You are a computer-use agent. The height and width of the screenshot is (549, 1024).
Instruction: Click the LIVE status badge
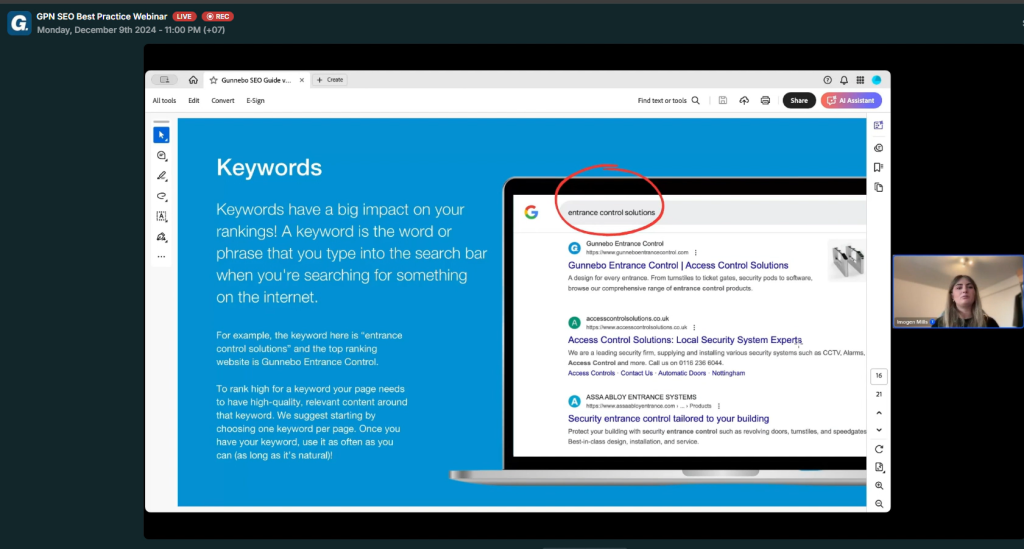(x=184, y=16)
